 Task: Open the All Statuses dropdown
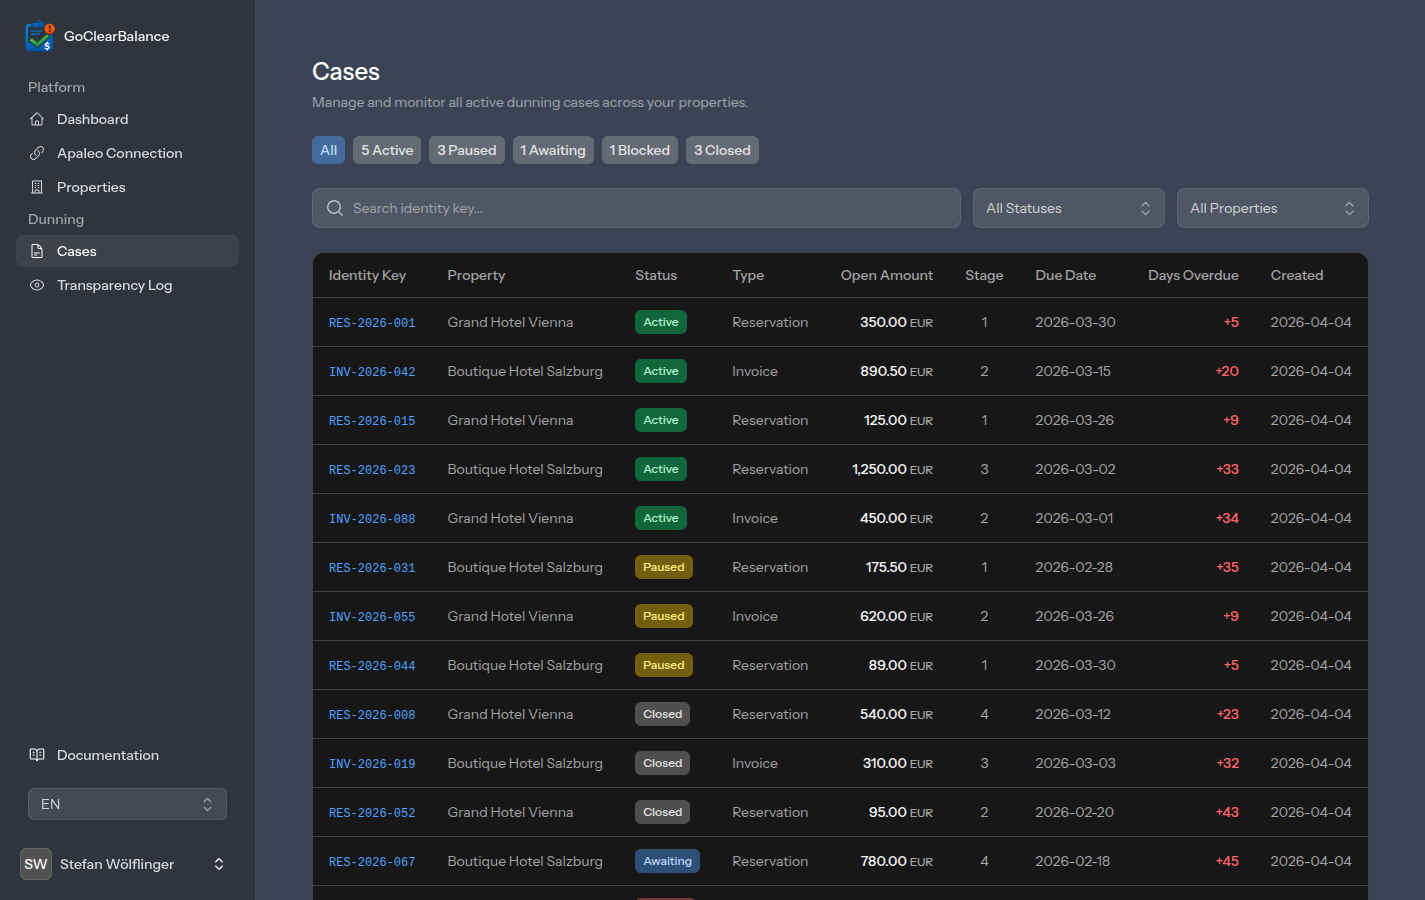[x=1068, y=208]
